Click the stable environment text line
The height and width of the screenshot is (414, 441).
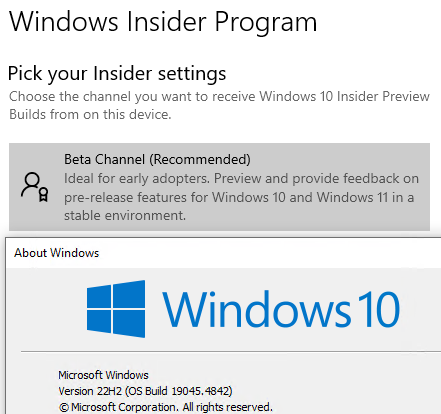coord(125,215)
